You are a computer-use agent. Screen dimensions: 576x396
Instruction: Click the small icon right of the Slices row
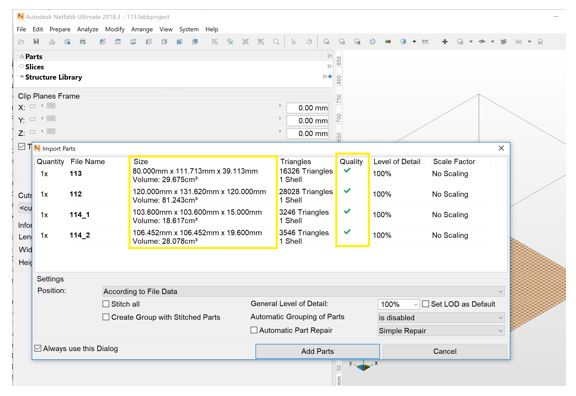coord(329,66)
